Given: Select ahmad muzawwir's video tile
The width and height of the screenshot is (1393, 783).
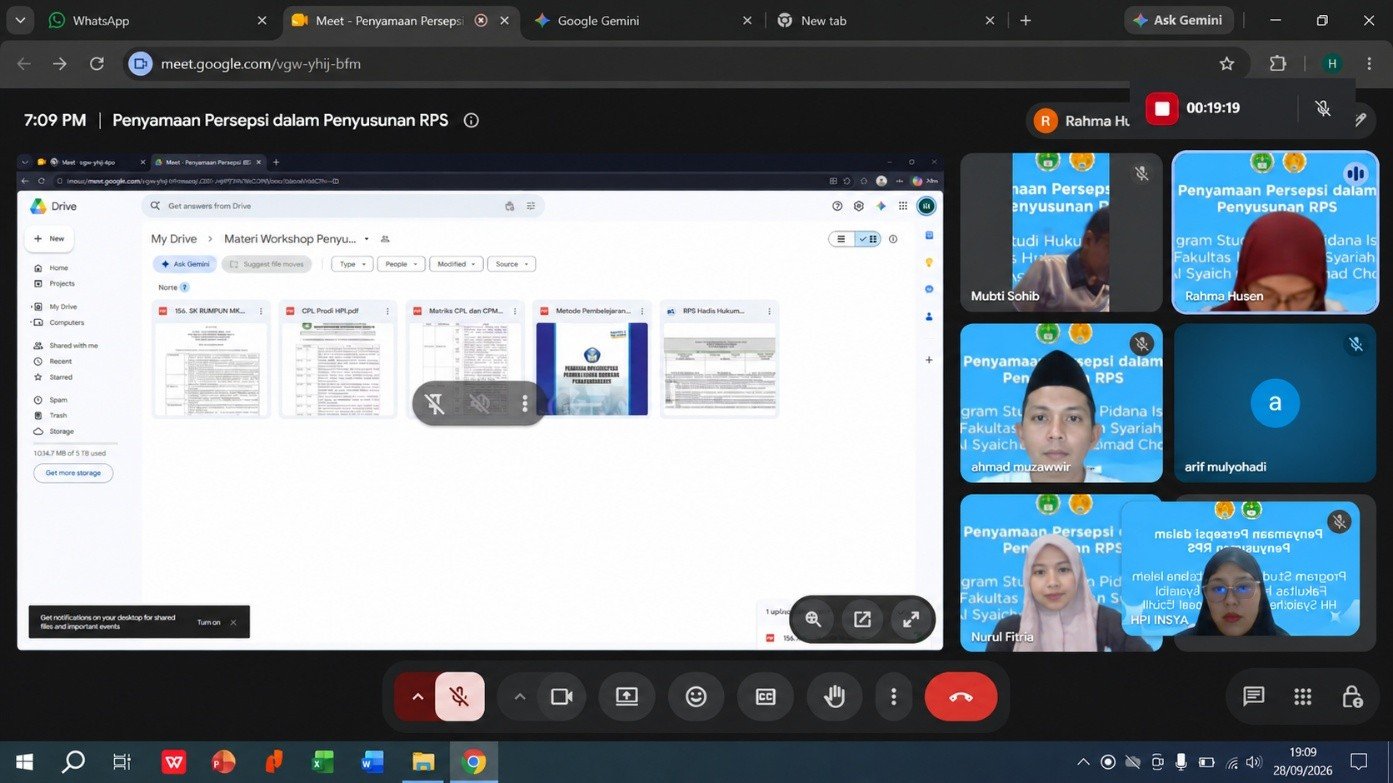Looking at the screenshot, I should pos(1061,402).
